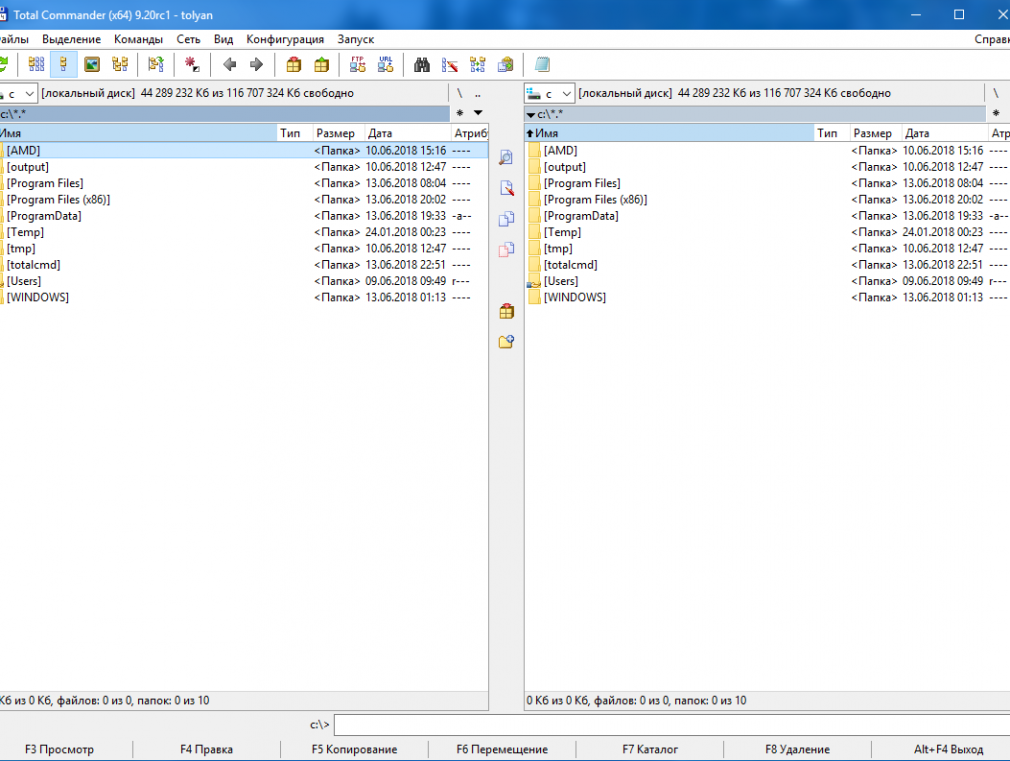This screenshot has width=1010, height=761.
Task: Go back with the left arrow icon
Action: pos(229,64)
